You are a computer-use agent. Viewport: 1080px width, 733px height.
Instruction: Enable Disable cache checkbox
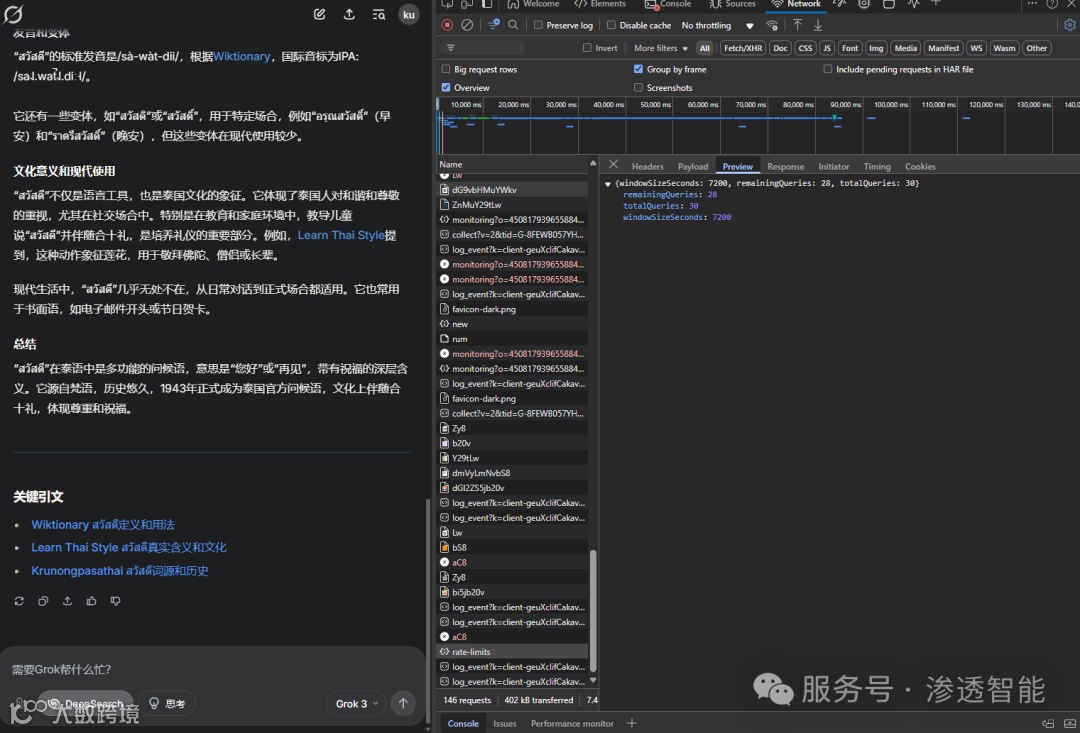point(611,25)
